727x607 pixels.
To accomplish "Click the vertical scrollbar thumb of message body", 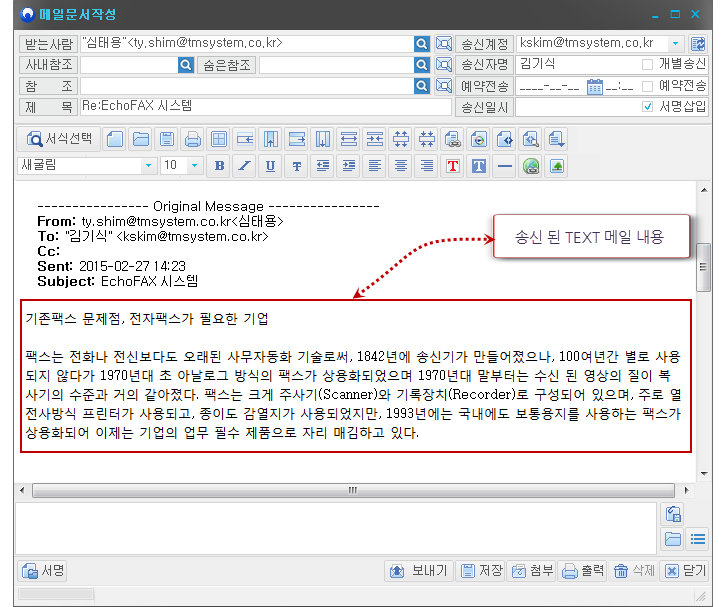I will pyautogui.click(x=703, y=267).
